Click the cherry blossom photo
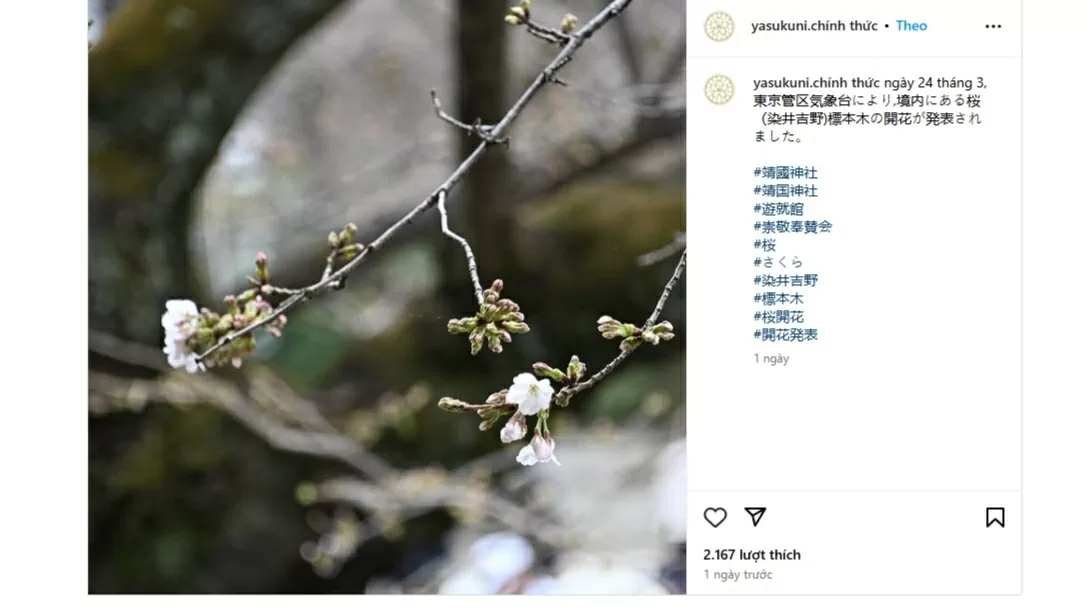This screenshot has height=612, width=1088. click(387, 297)
